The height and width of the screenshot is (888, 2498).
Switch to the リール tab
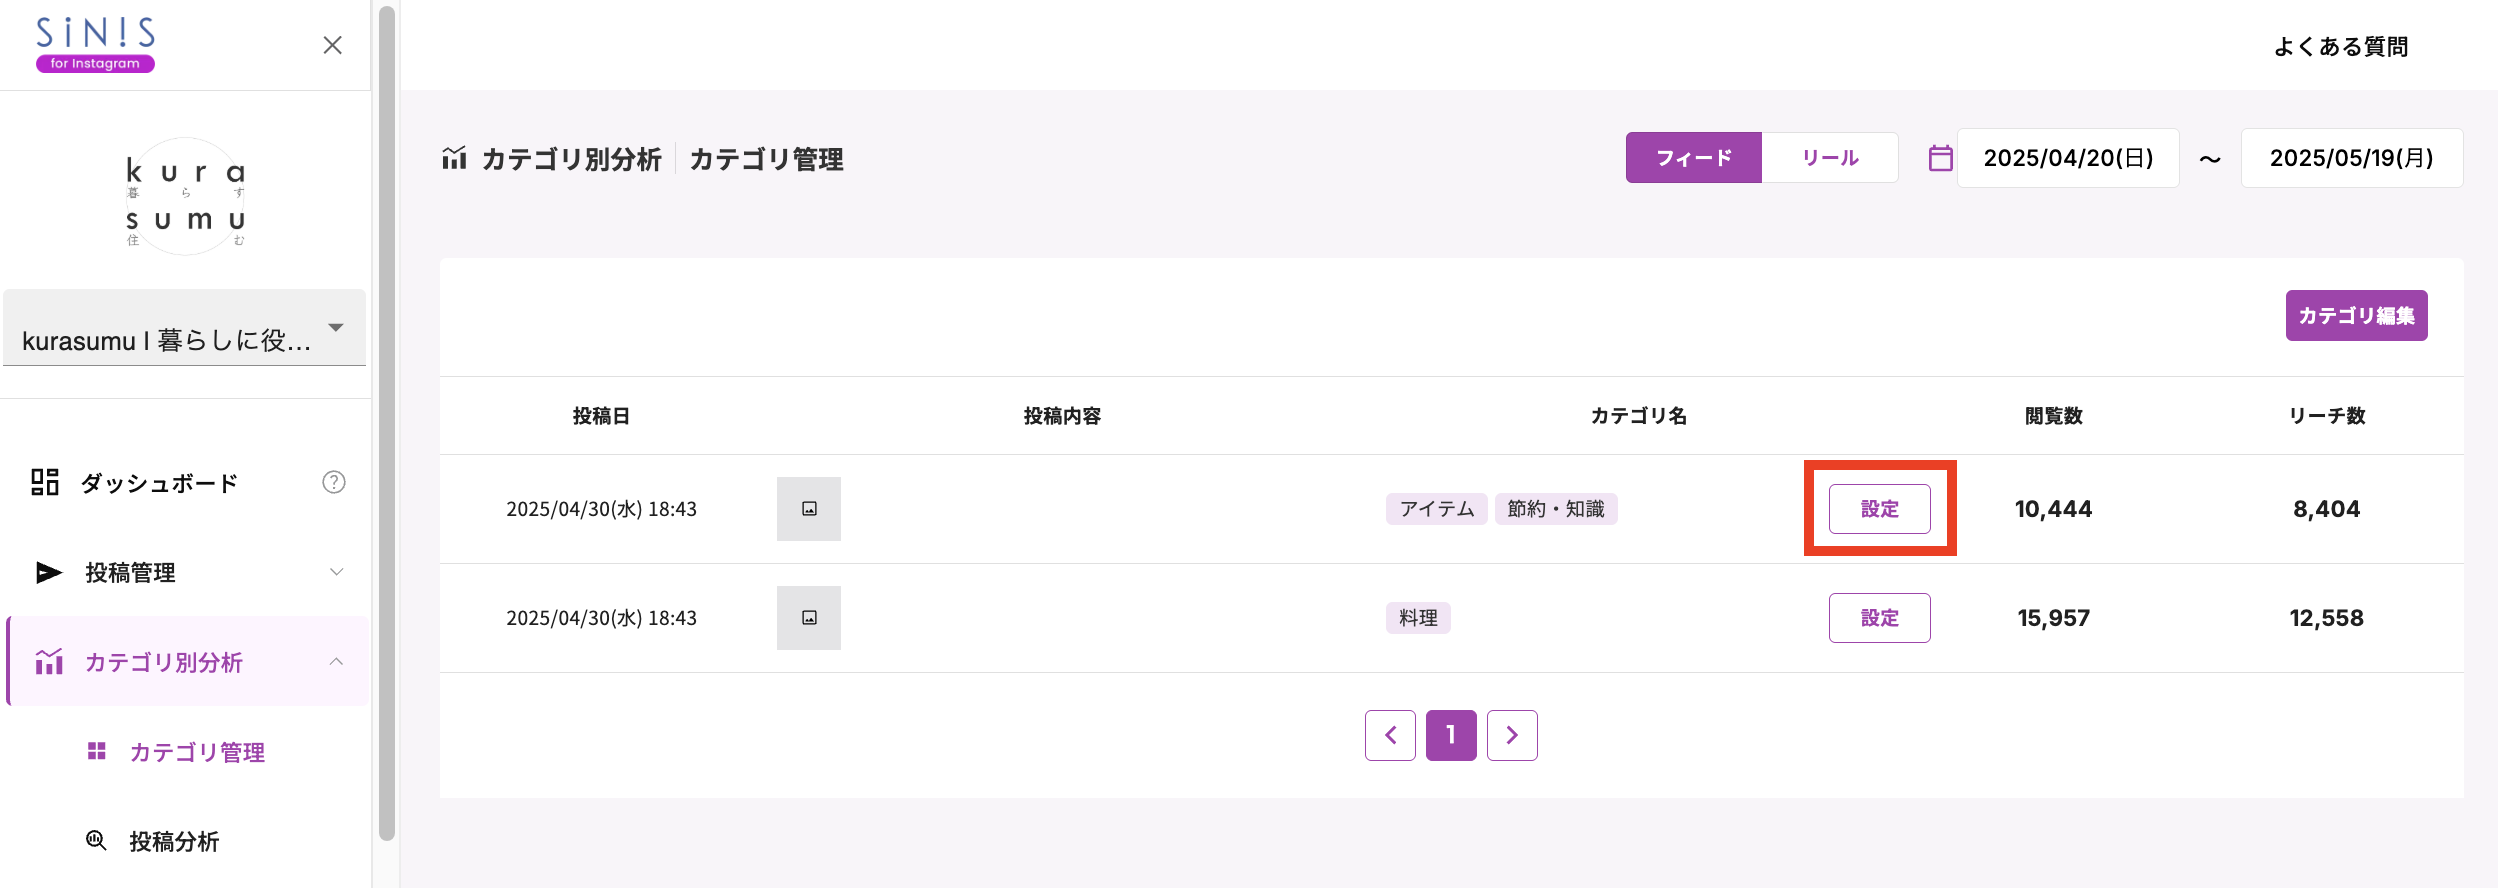point(1829,158)
